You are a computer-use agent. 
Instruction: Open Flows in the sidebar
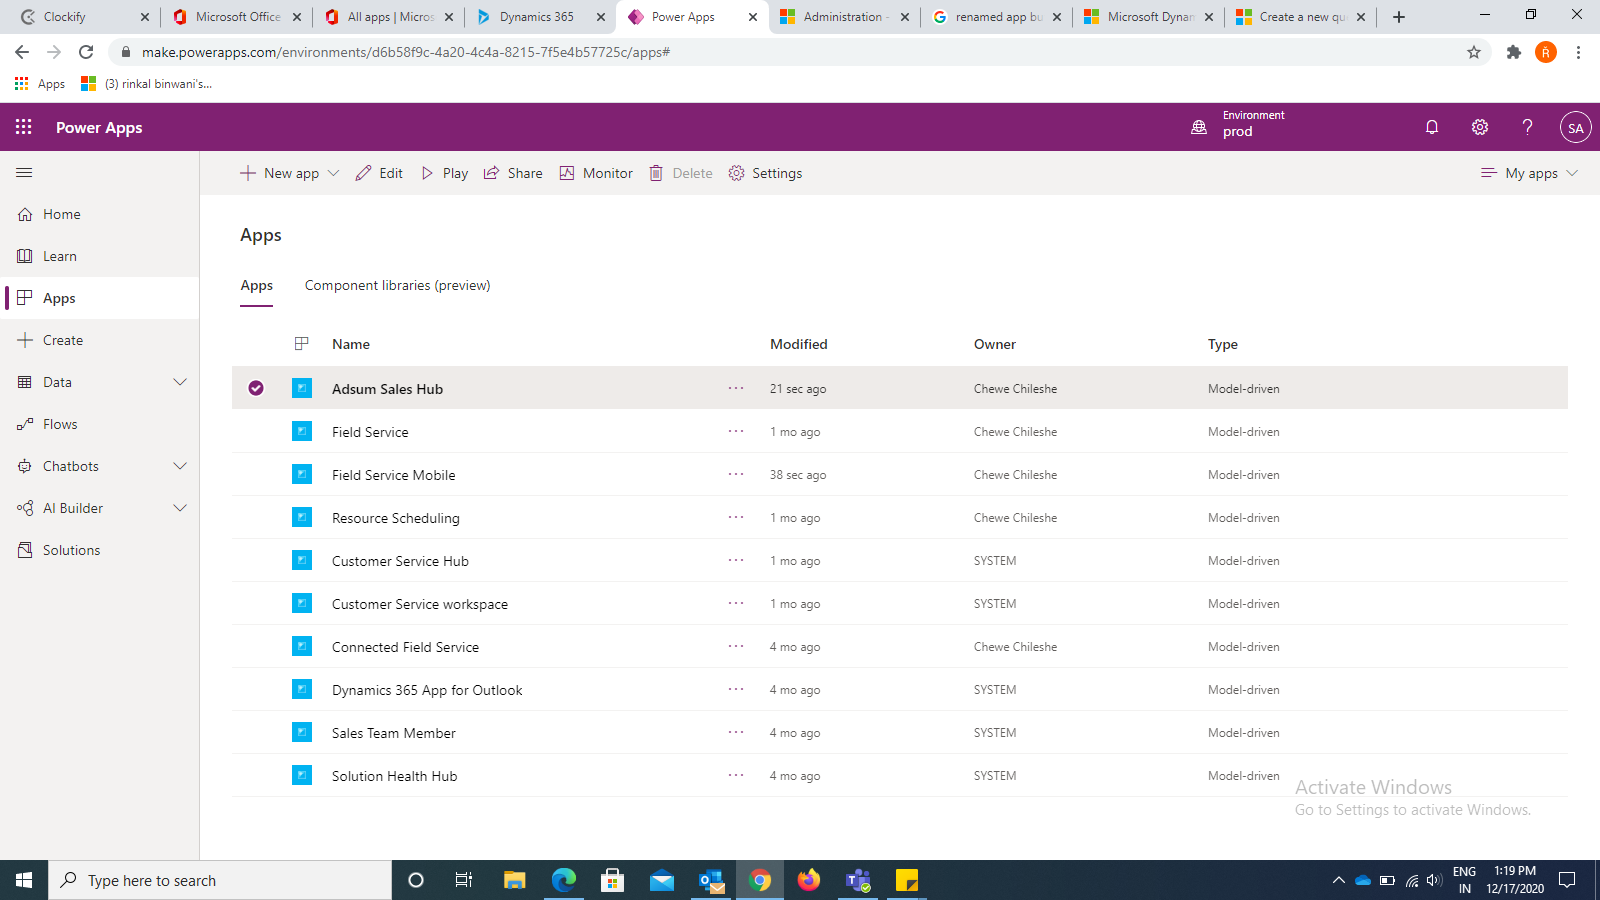[60, 424]
